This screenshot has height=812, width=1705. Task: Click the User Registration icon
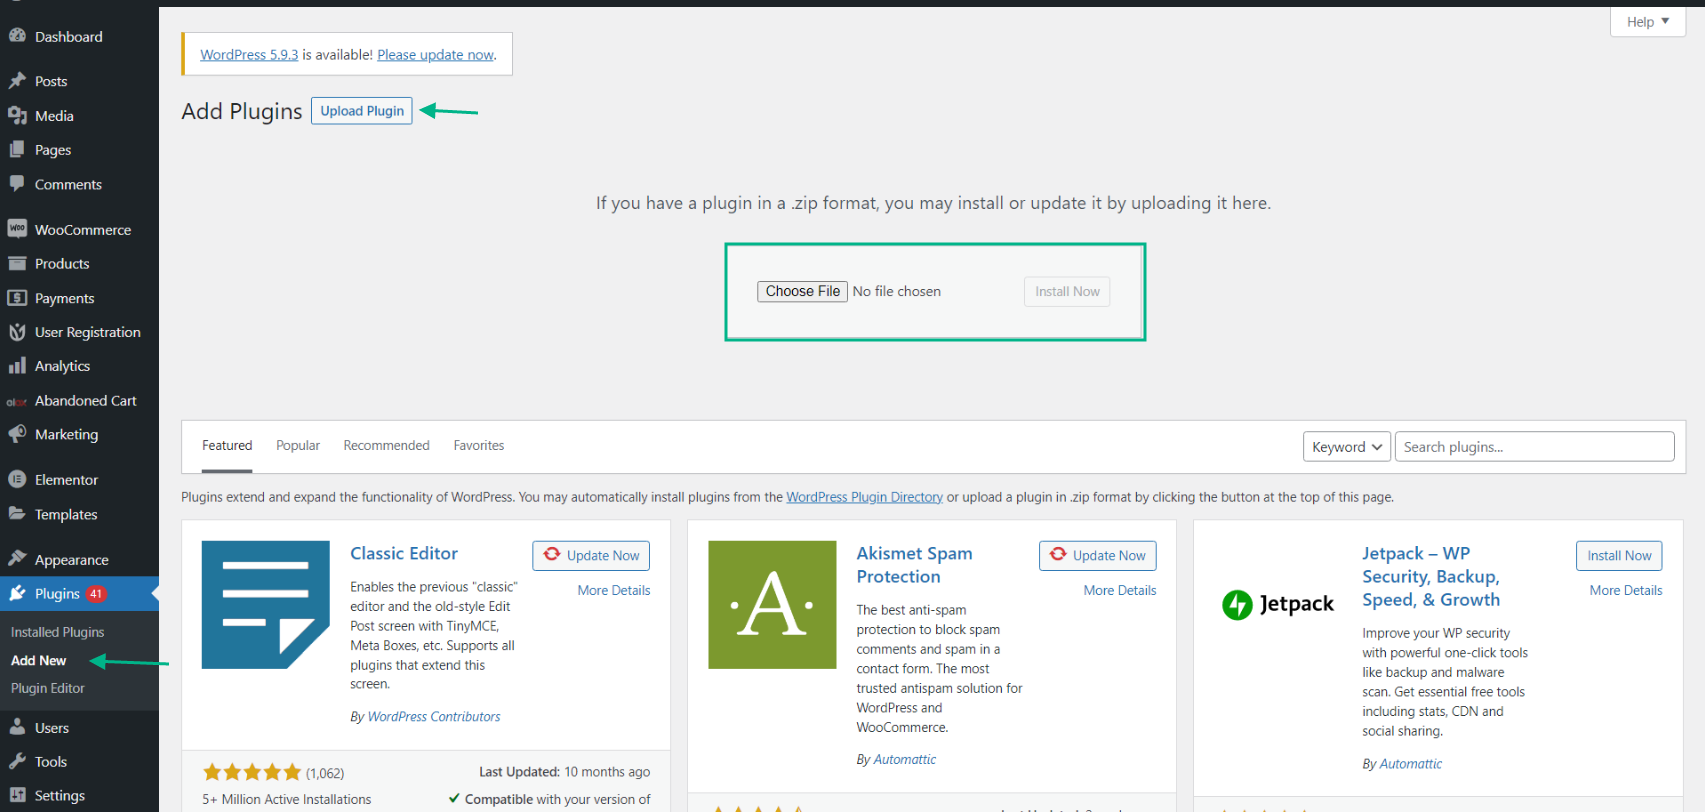coord(17,332)
